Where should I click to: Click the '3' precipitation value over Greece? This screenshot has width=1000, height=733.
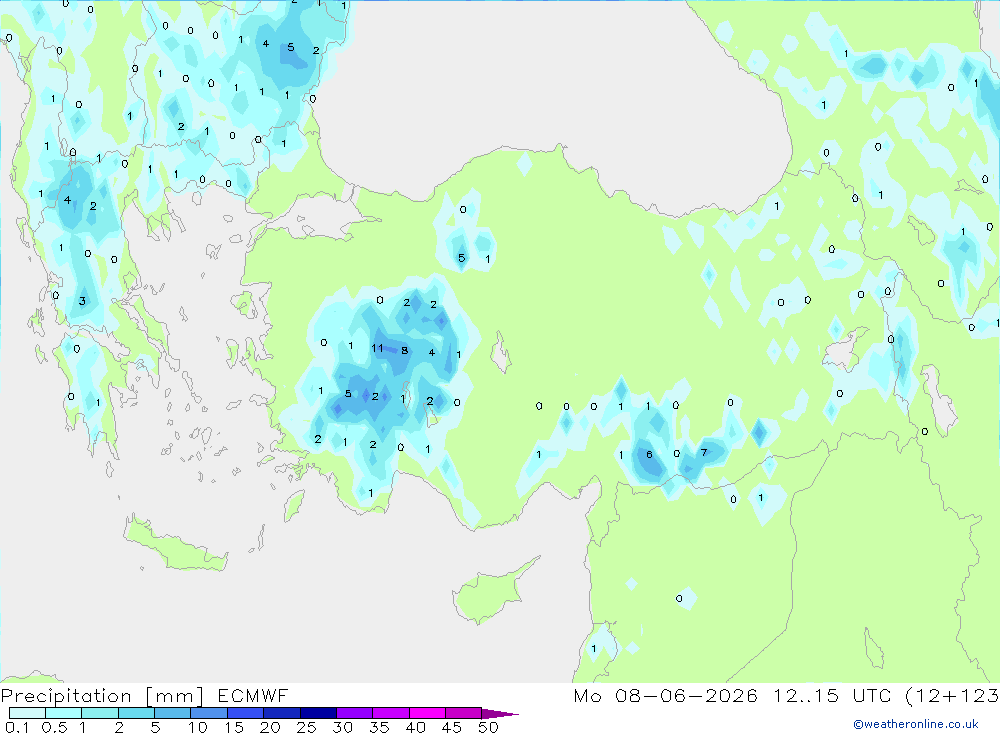coord(82,301)
